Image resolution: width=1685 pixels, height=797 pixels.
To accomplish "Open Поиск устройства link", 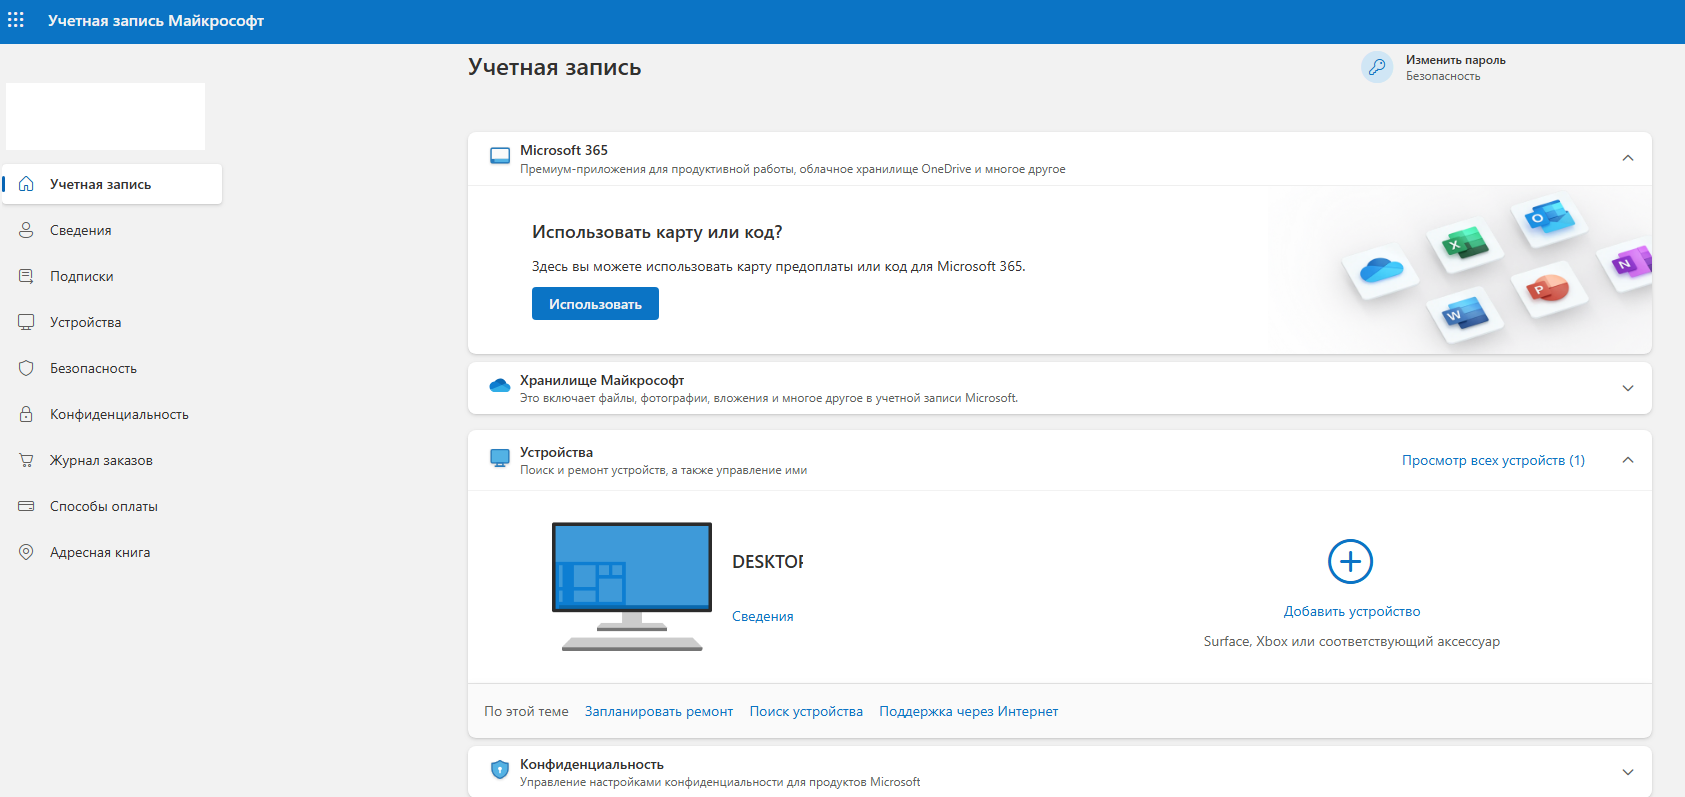I will pos(806,711).
